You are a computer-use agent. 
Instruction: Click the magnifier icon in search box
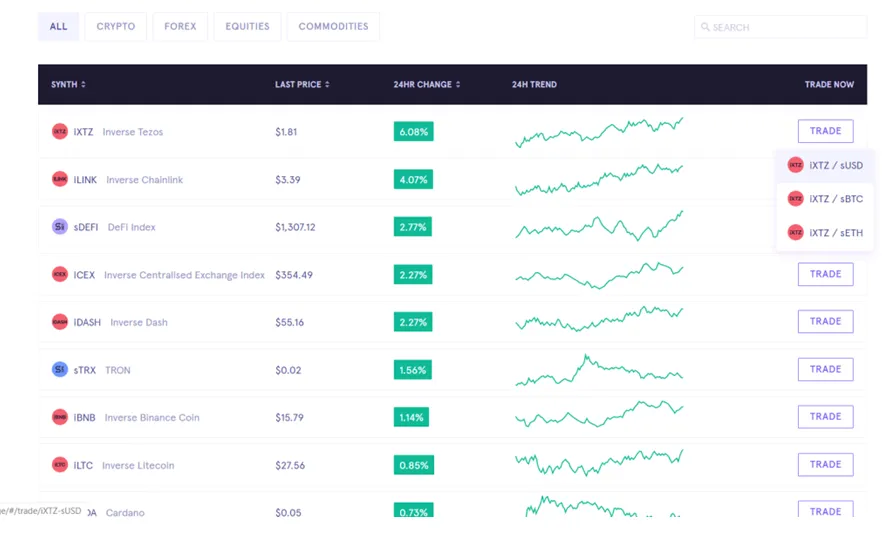tap(705, 27)
